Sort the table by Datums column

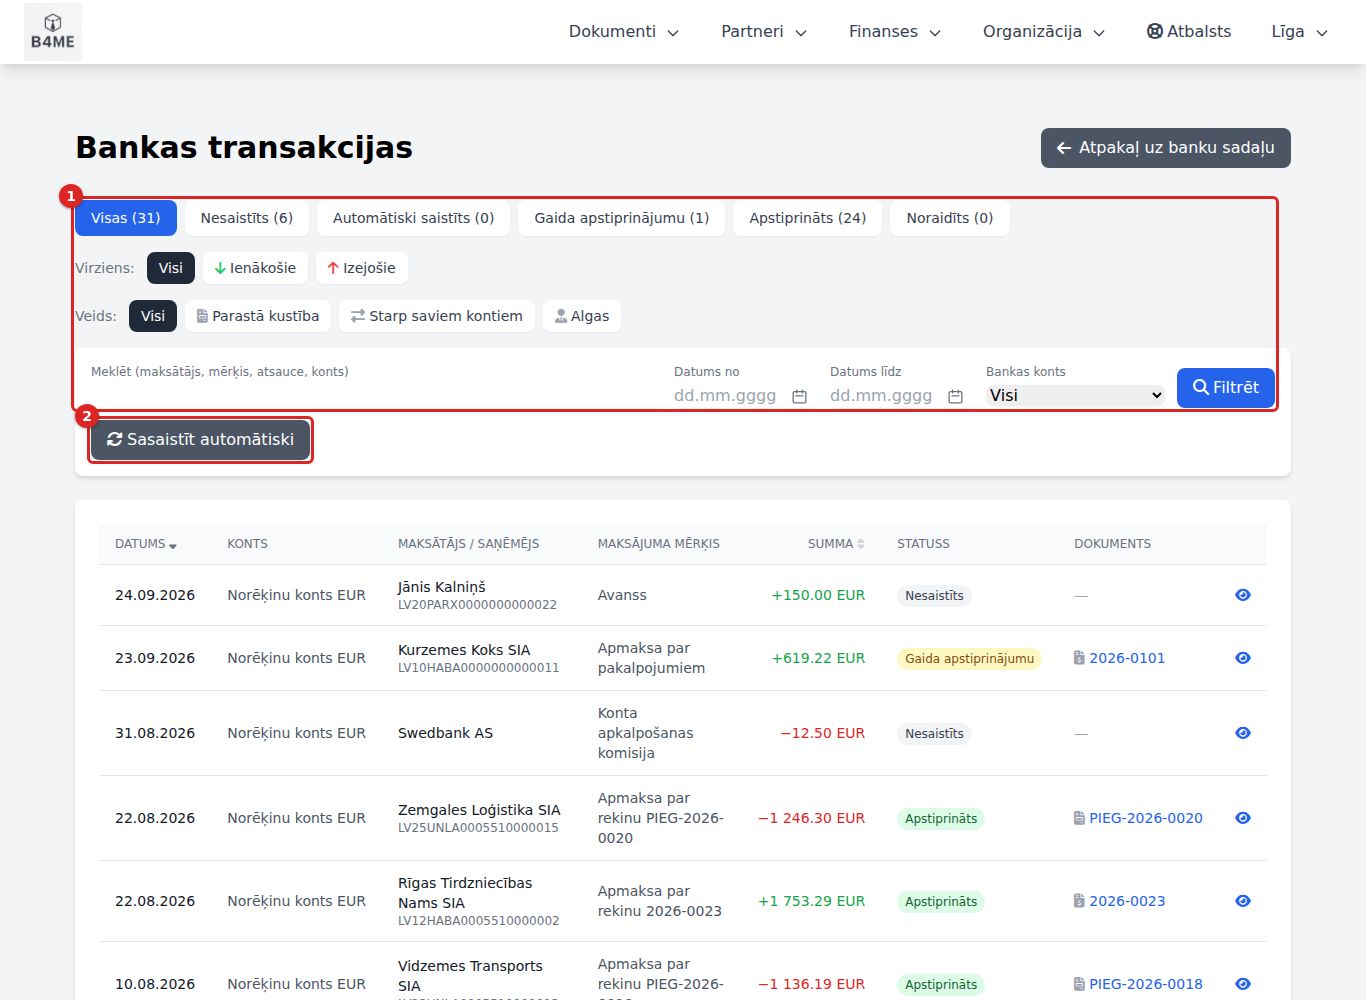click(x=146, y=544)
